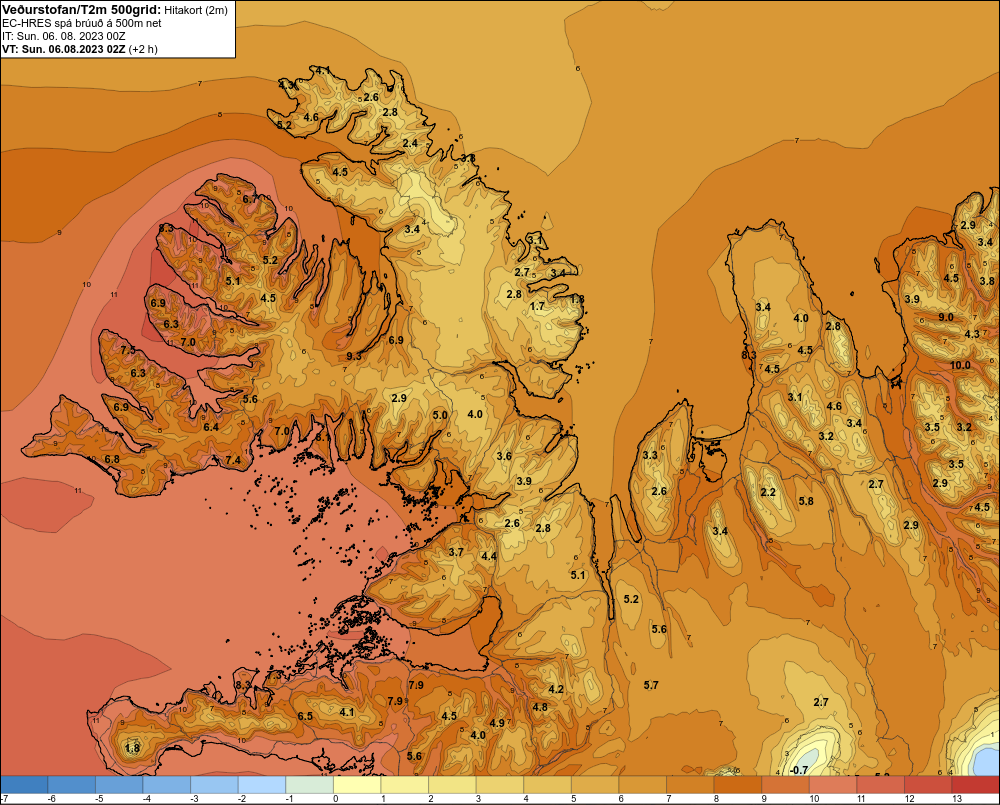Click the '6.4' temperature value

coord(211,427)
